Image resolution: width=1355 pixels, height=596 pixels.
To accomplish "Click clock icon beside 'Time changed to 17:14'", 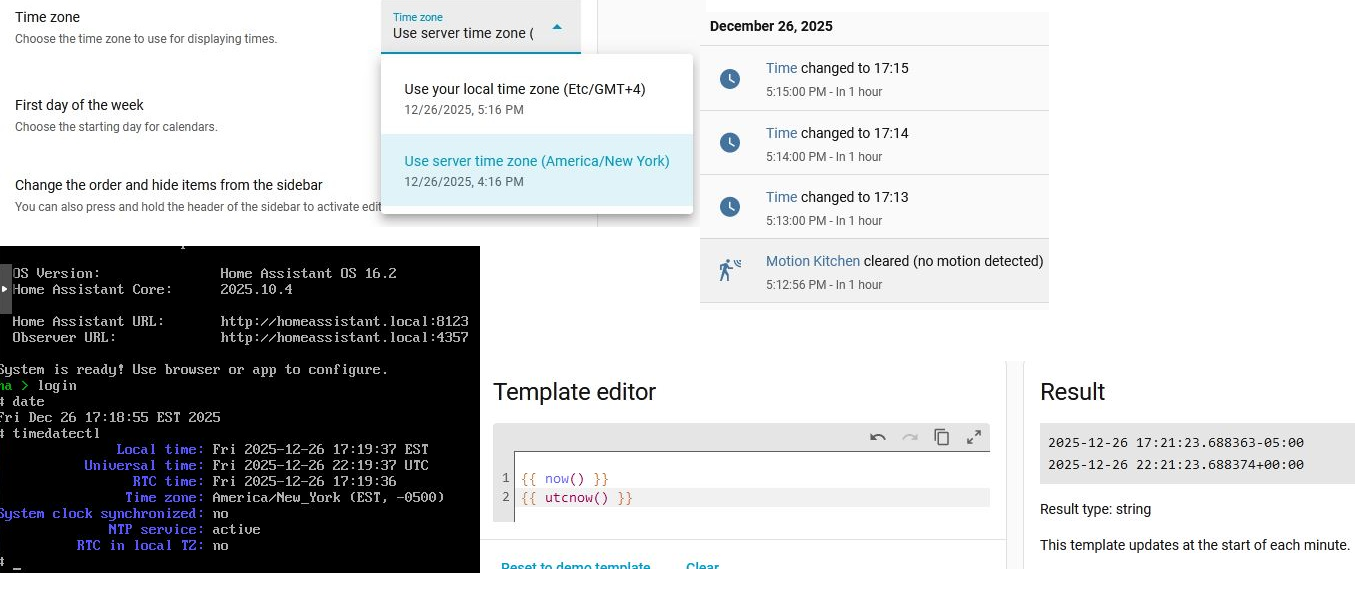I will (x=730, y=143).
